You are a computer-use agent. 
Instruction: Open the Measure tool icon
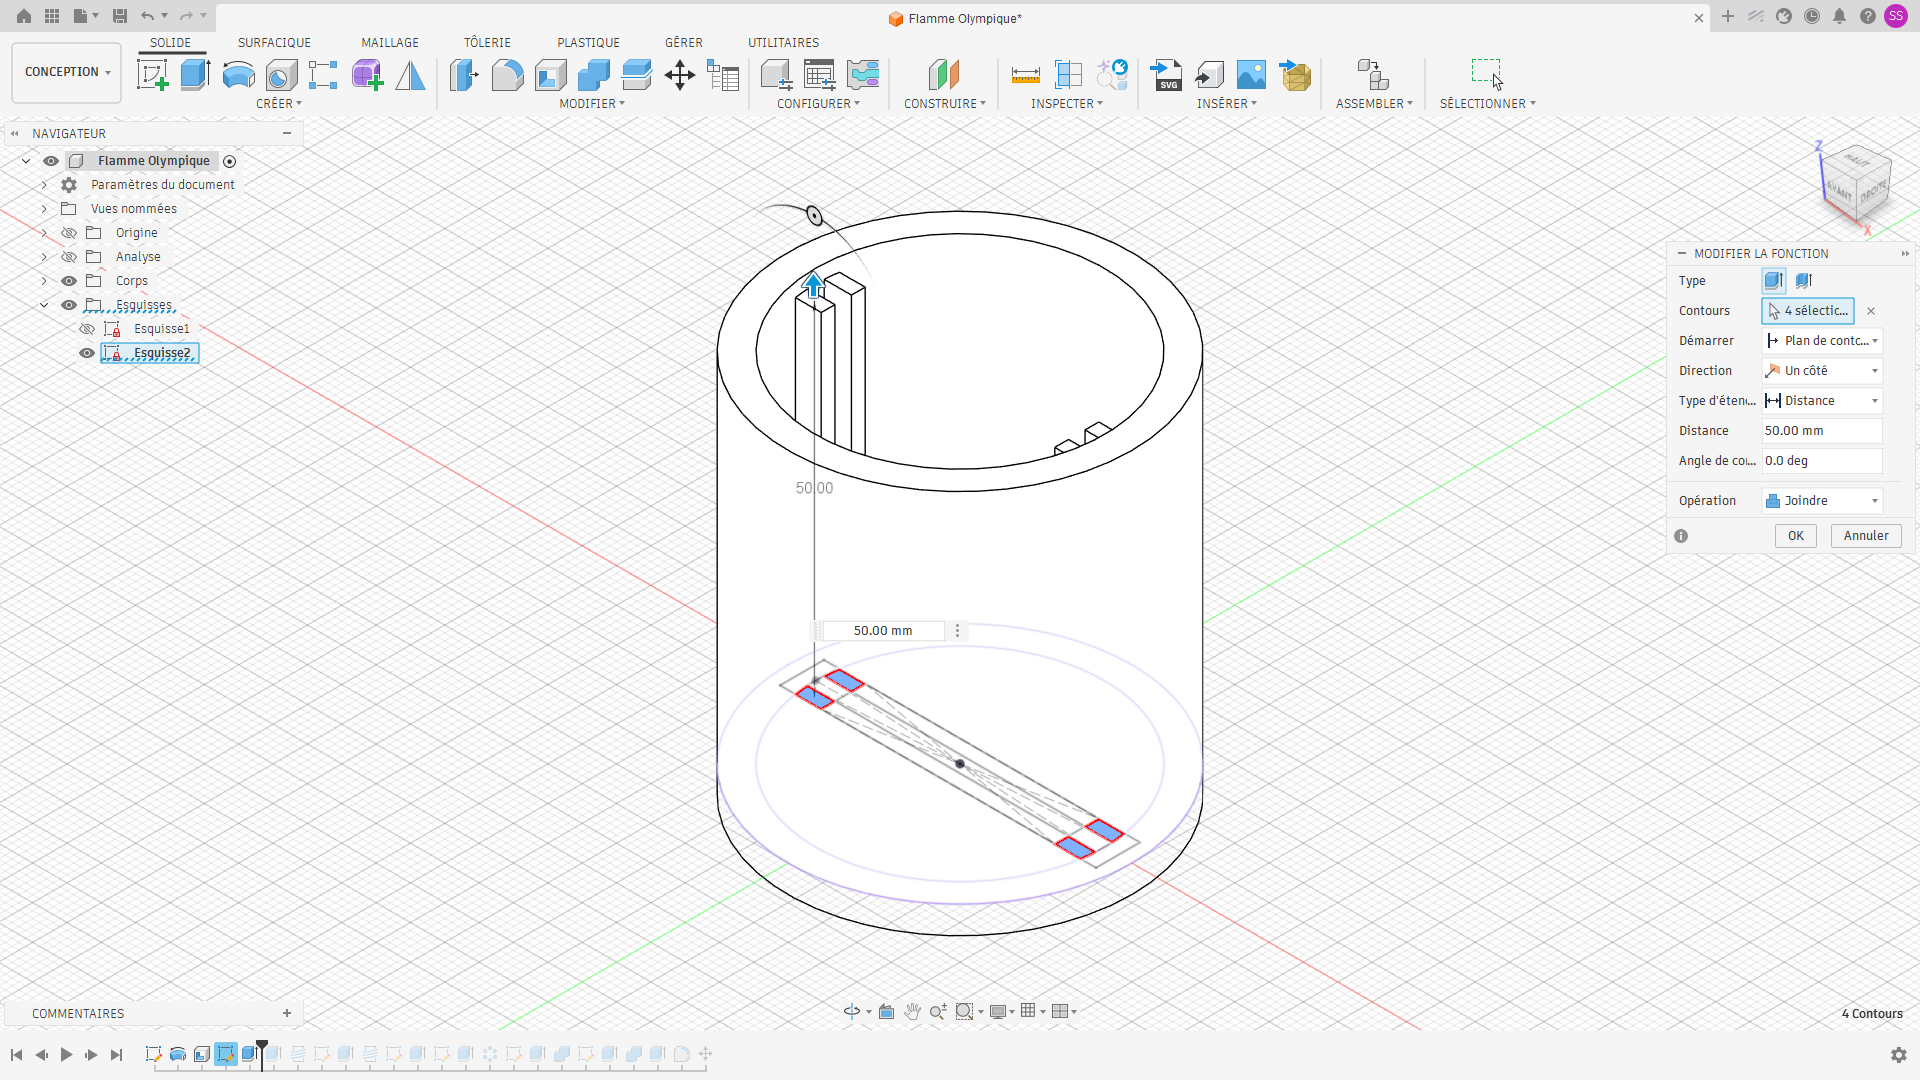click(1025, 75)
